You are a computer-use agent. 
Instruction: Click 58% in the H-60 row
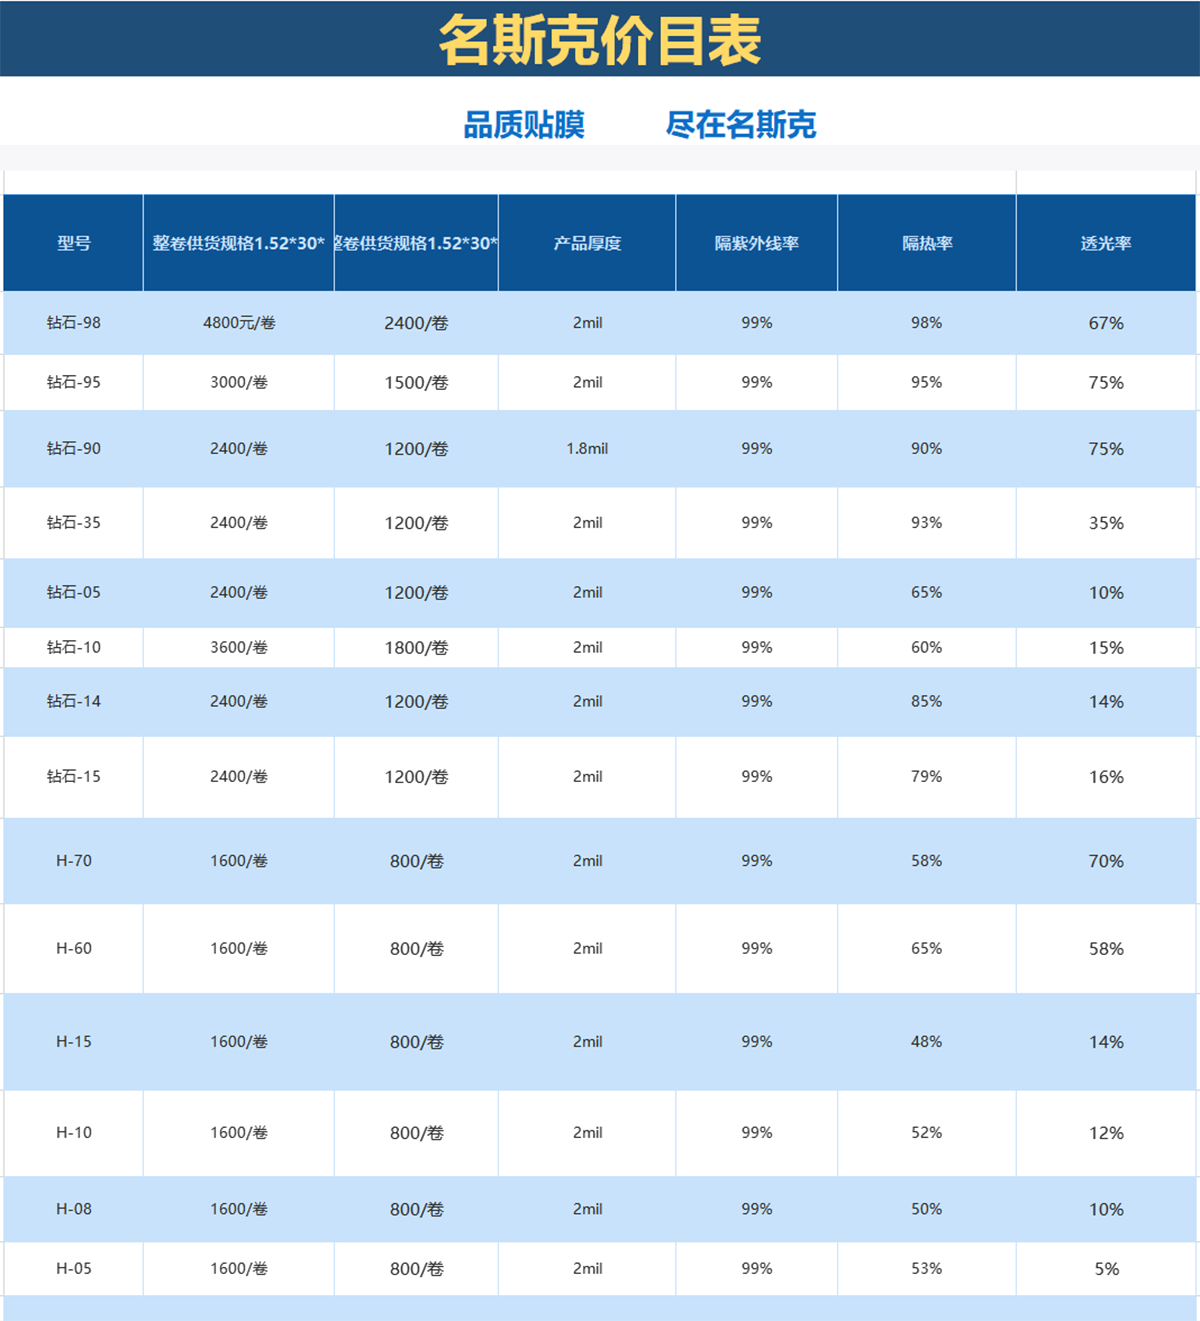click(x=1106, y=949)
